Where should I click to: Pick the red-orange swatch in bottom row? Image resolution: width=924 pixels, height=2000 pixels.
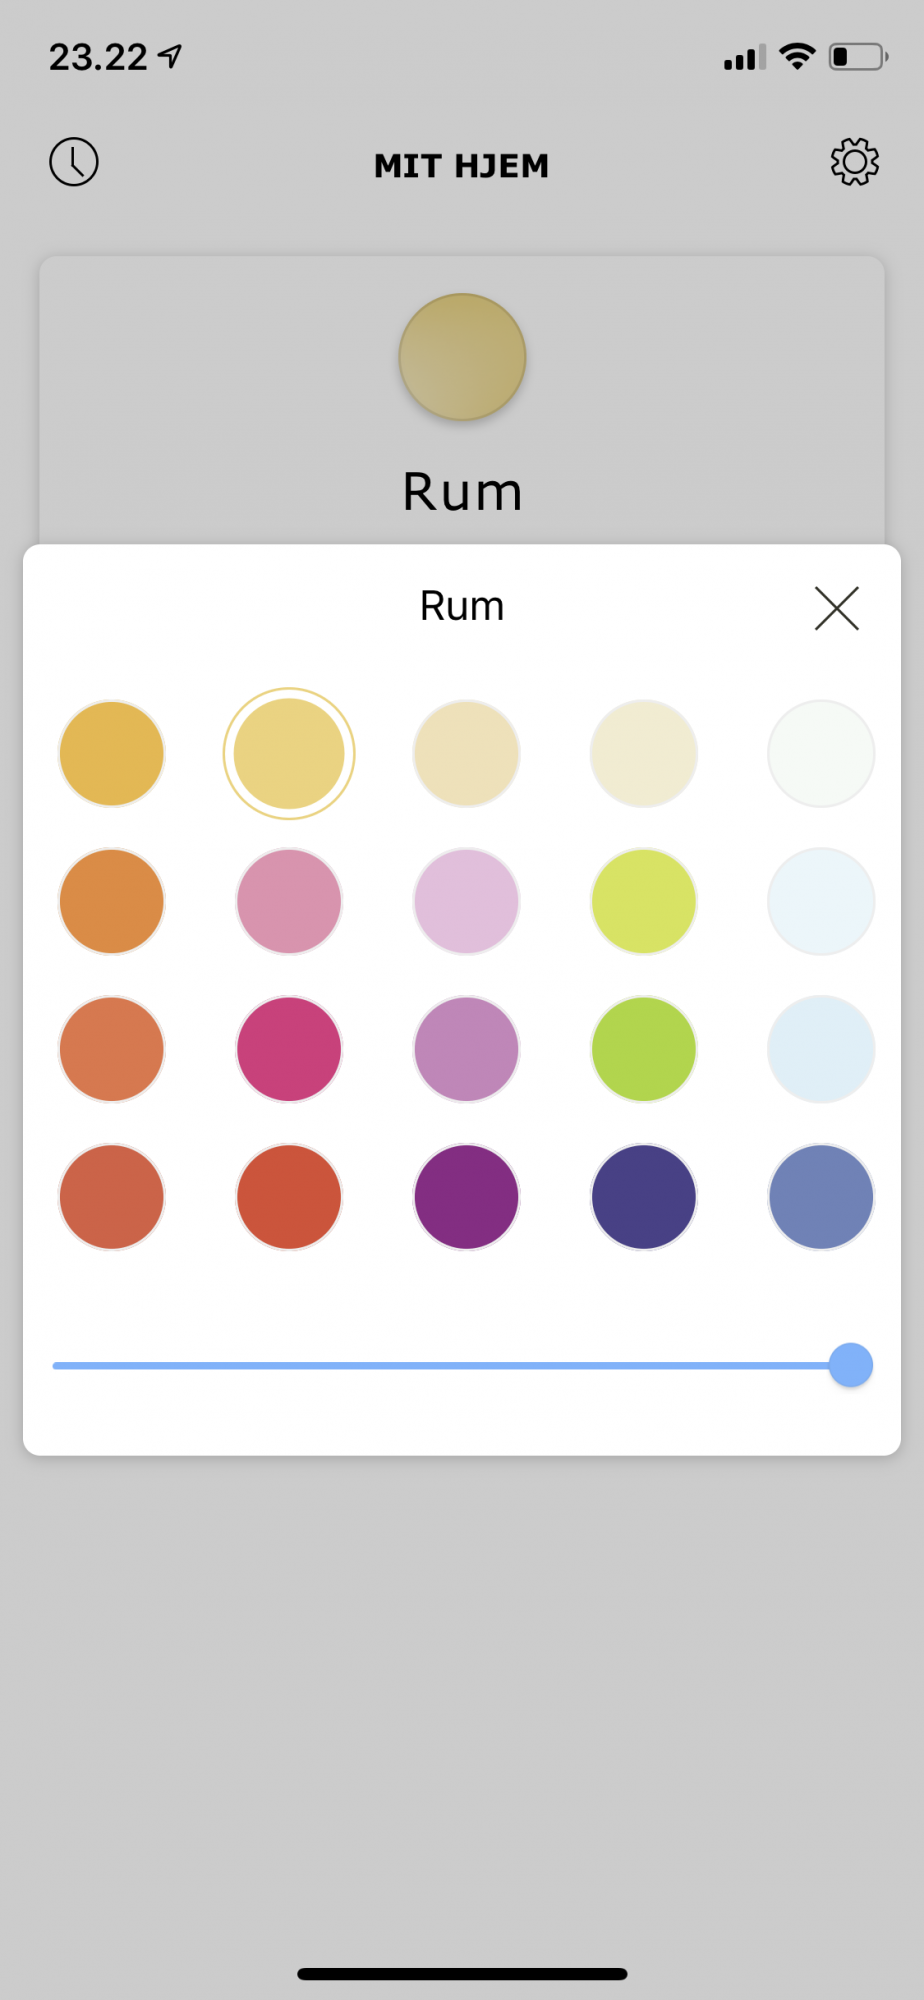[289, 1197]
